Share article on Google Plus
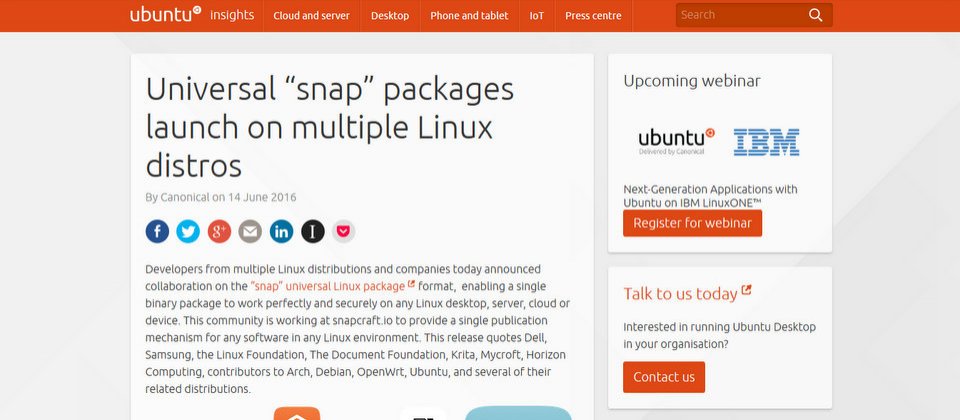960x420 pixels. click(x=219, y=231)
